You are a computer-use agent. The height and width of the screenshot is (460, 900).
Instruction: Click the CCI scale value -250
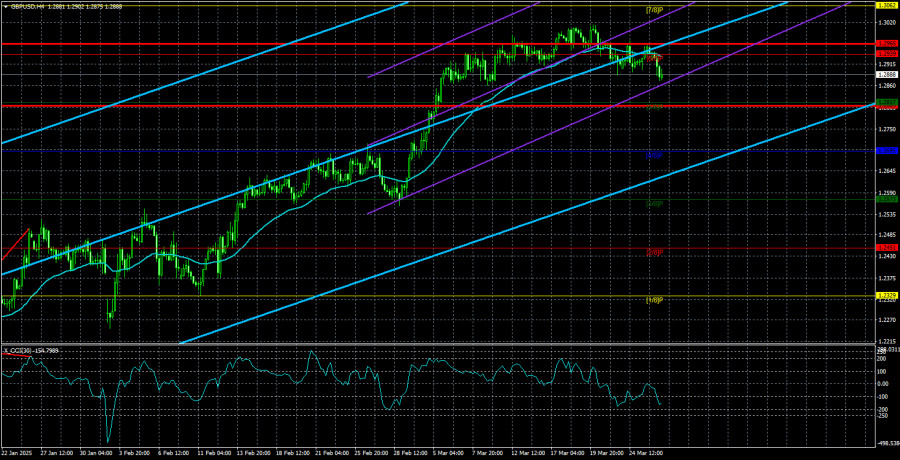click(x=883, y=416)
